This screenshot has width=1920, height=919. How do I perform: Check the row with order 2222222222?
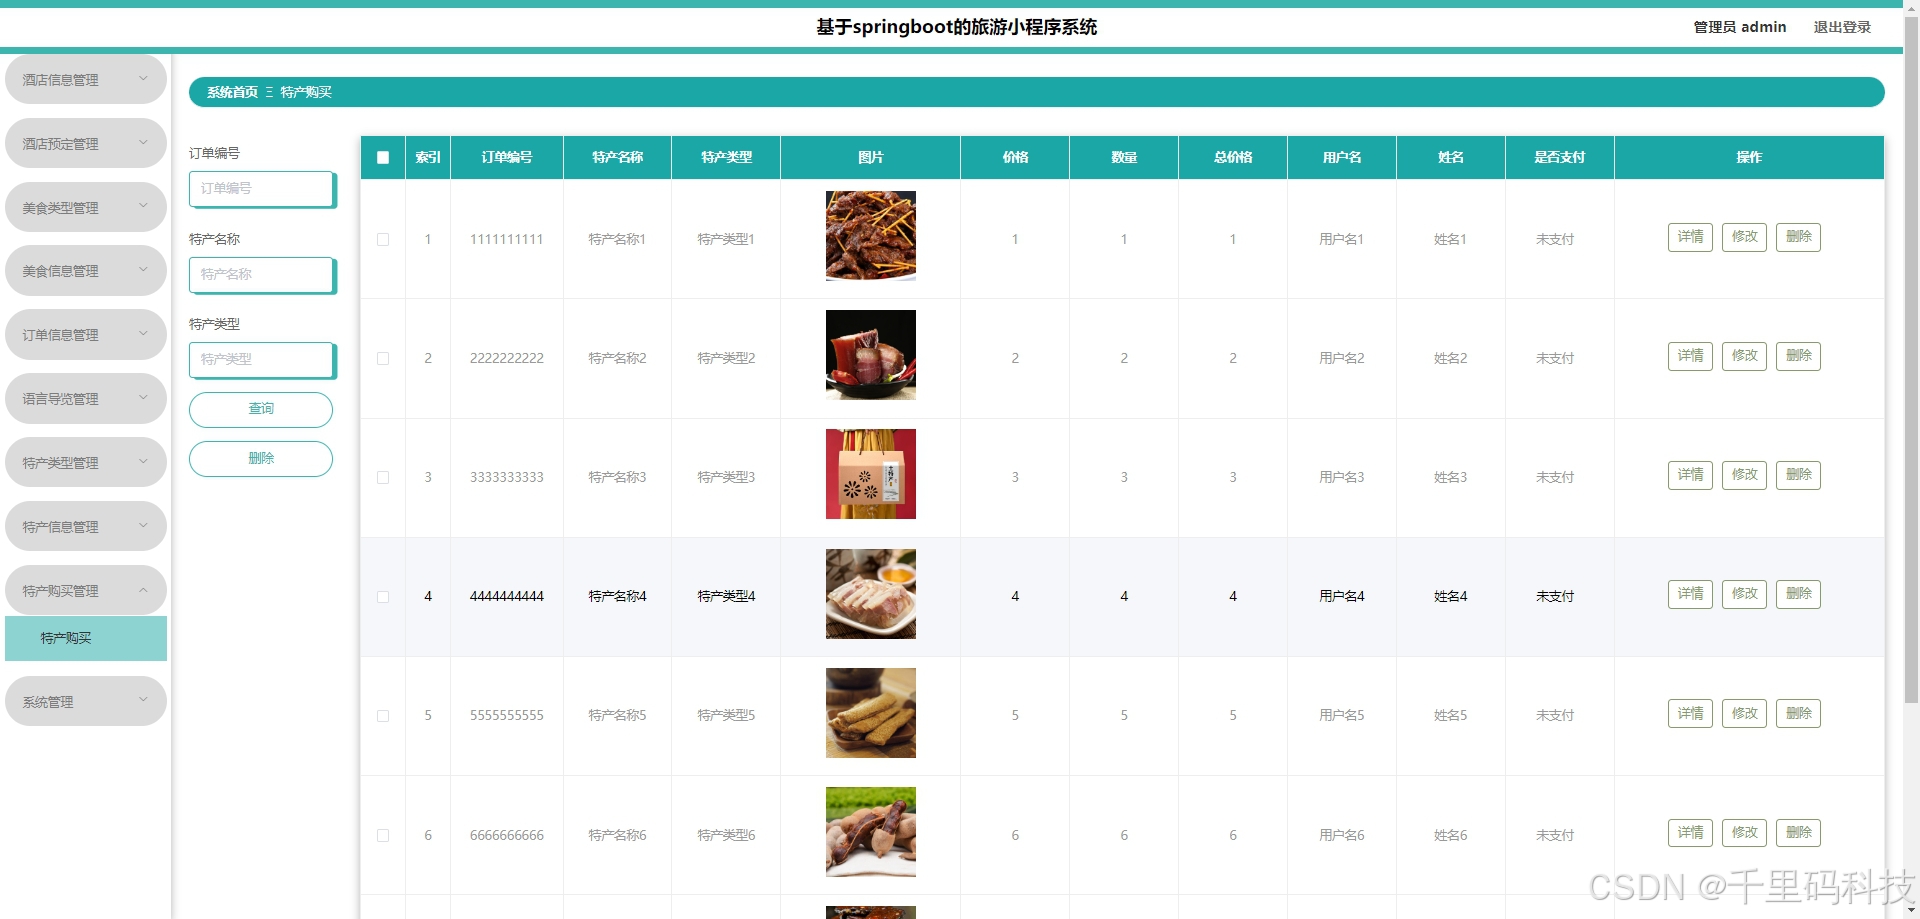coord(383,358)
